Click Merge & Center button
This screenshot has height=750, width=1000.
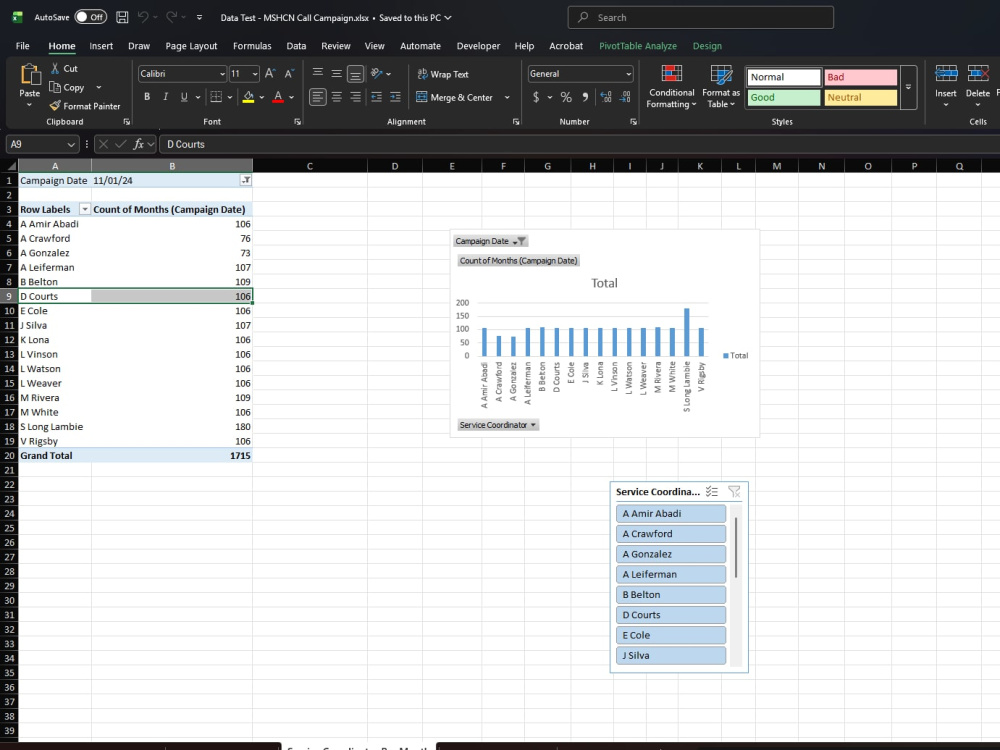[455, 98]
